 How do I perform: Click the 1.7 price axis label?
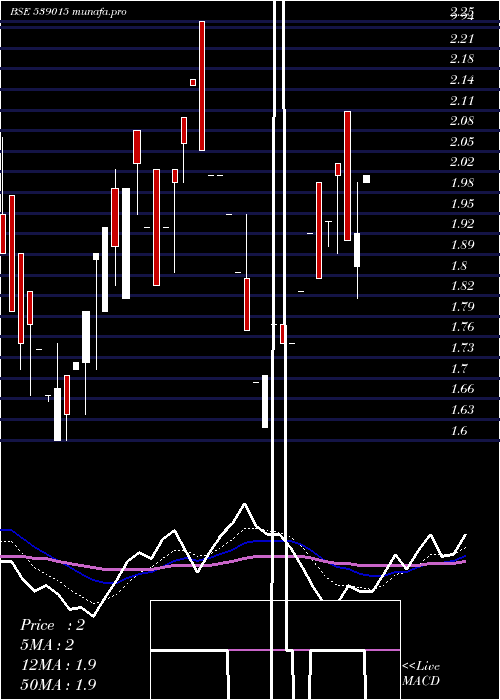[459, 369]
